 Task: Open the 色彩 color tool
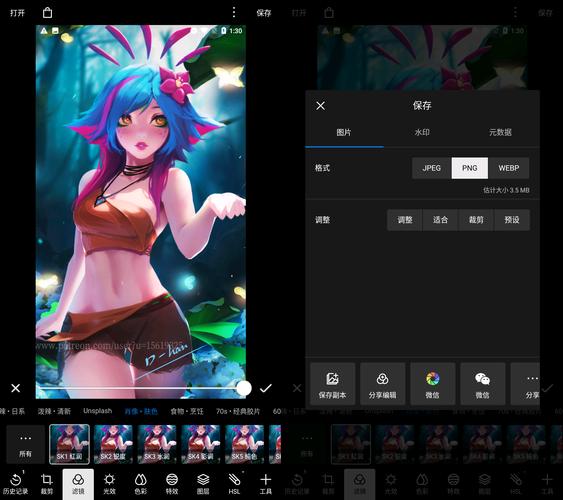coord(140,484)
